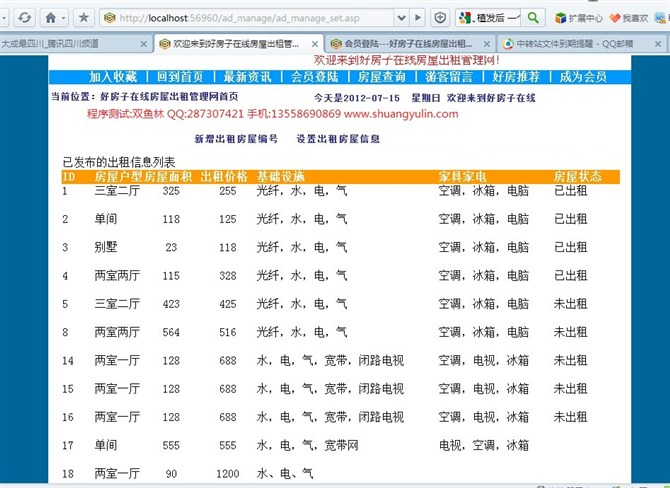Close the 欢迎来到好房子在线 active tab
This screenshot has width=670, height=488.
(316, 44)
